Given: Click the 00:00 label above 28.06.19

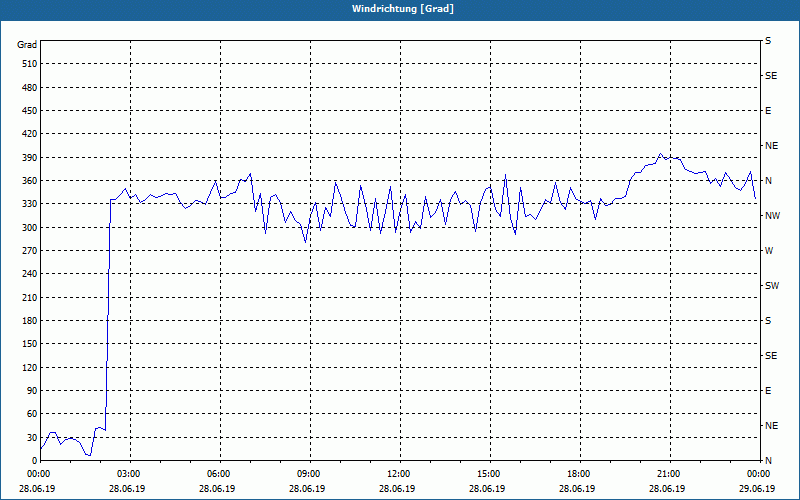Looking at the screenshot, I should pyautogui.click(x=38, y=473).
